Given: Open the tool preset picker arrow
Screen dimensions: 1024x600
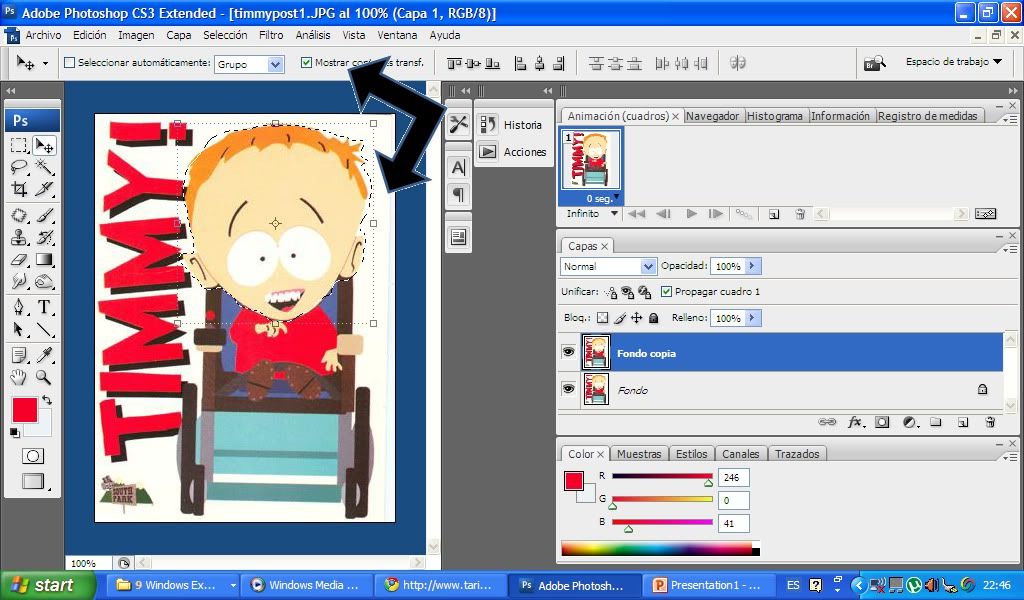Looking at the screenshot, I should pos(45,63).
